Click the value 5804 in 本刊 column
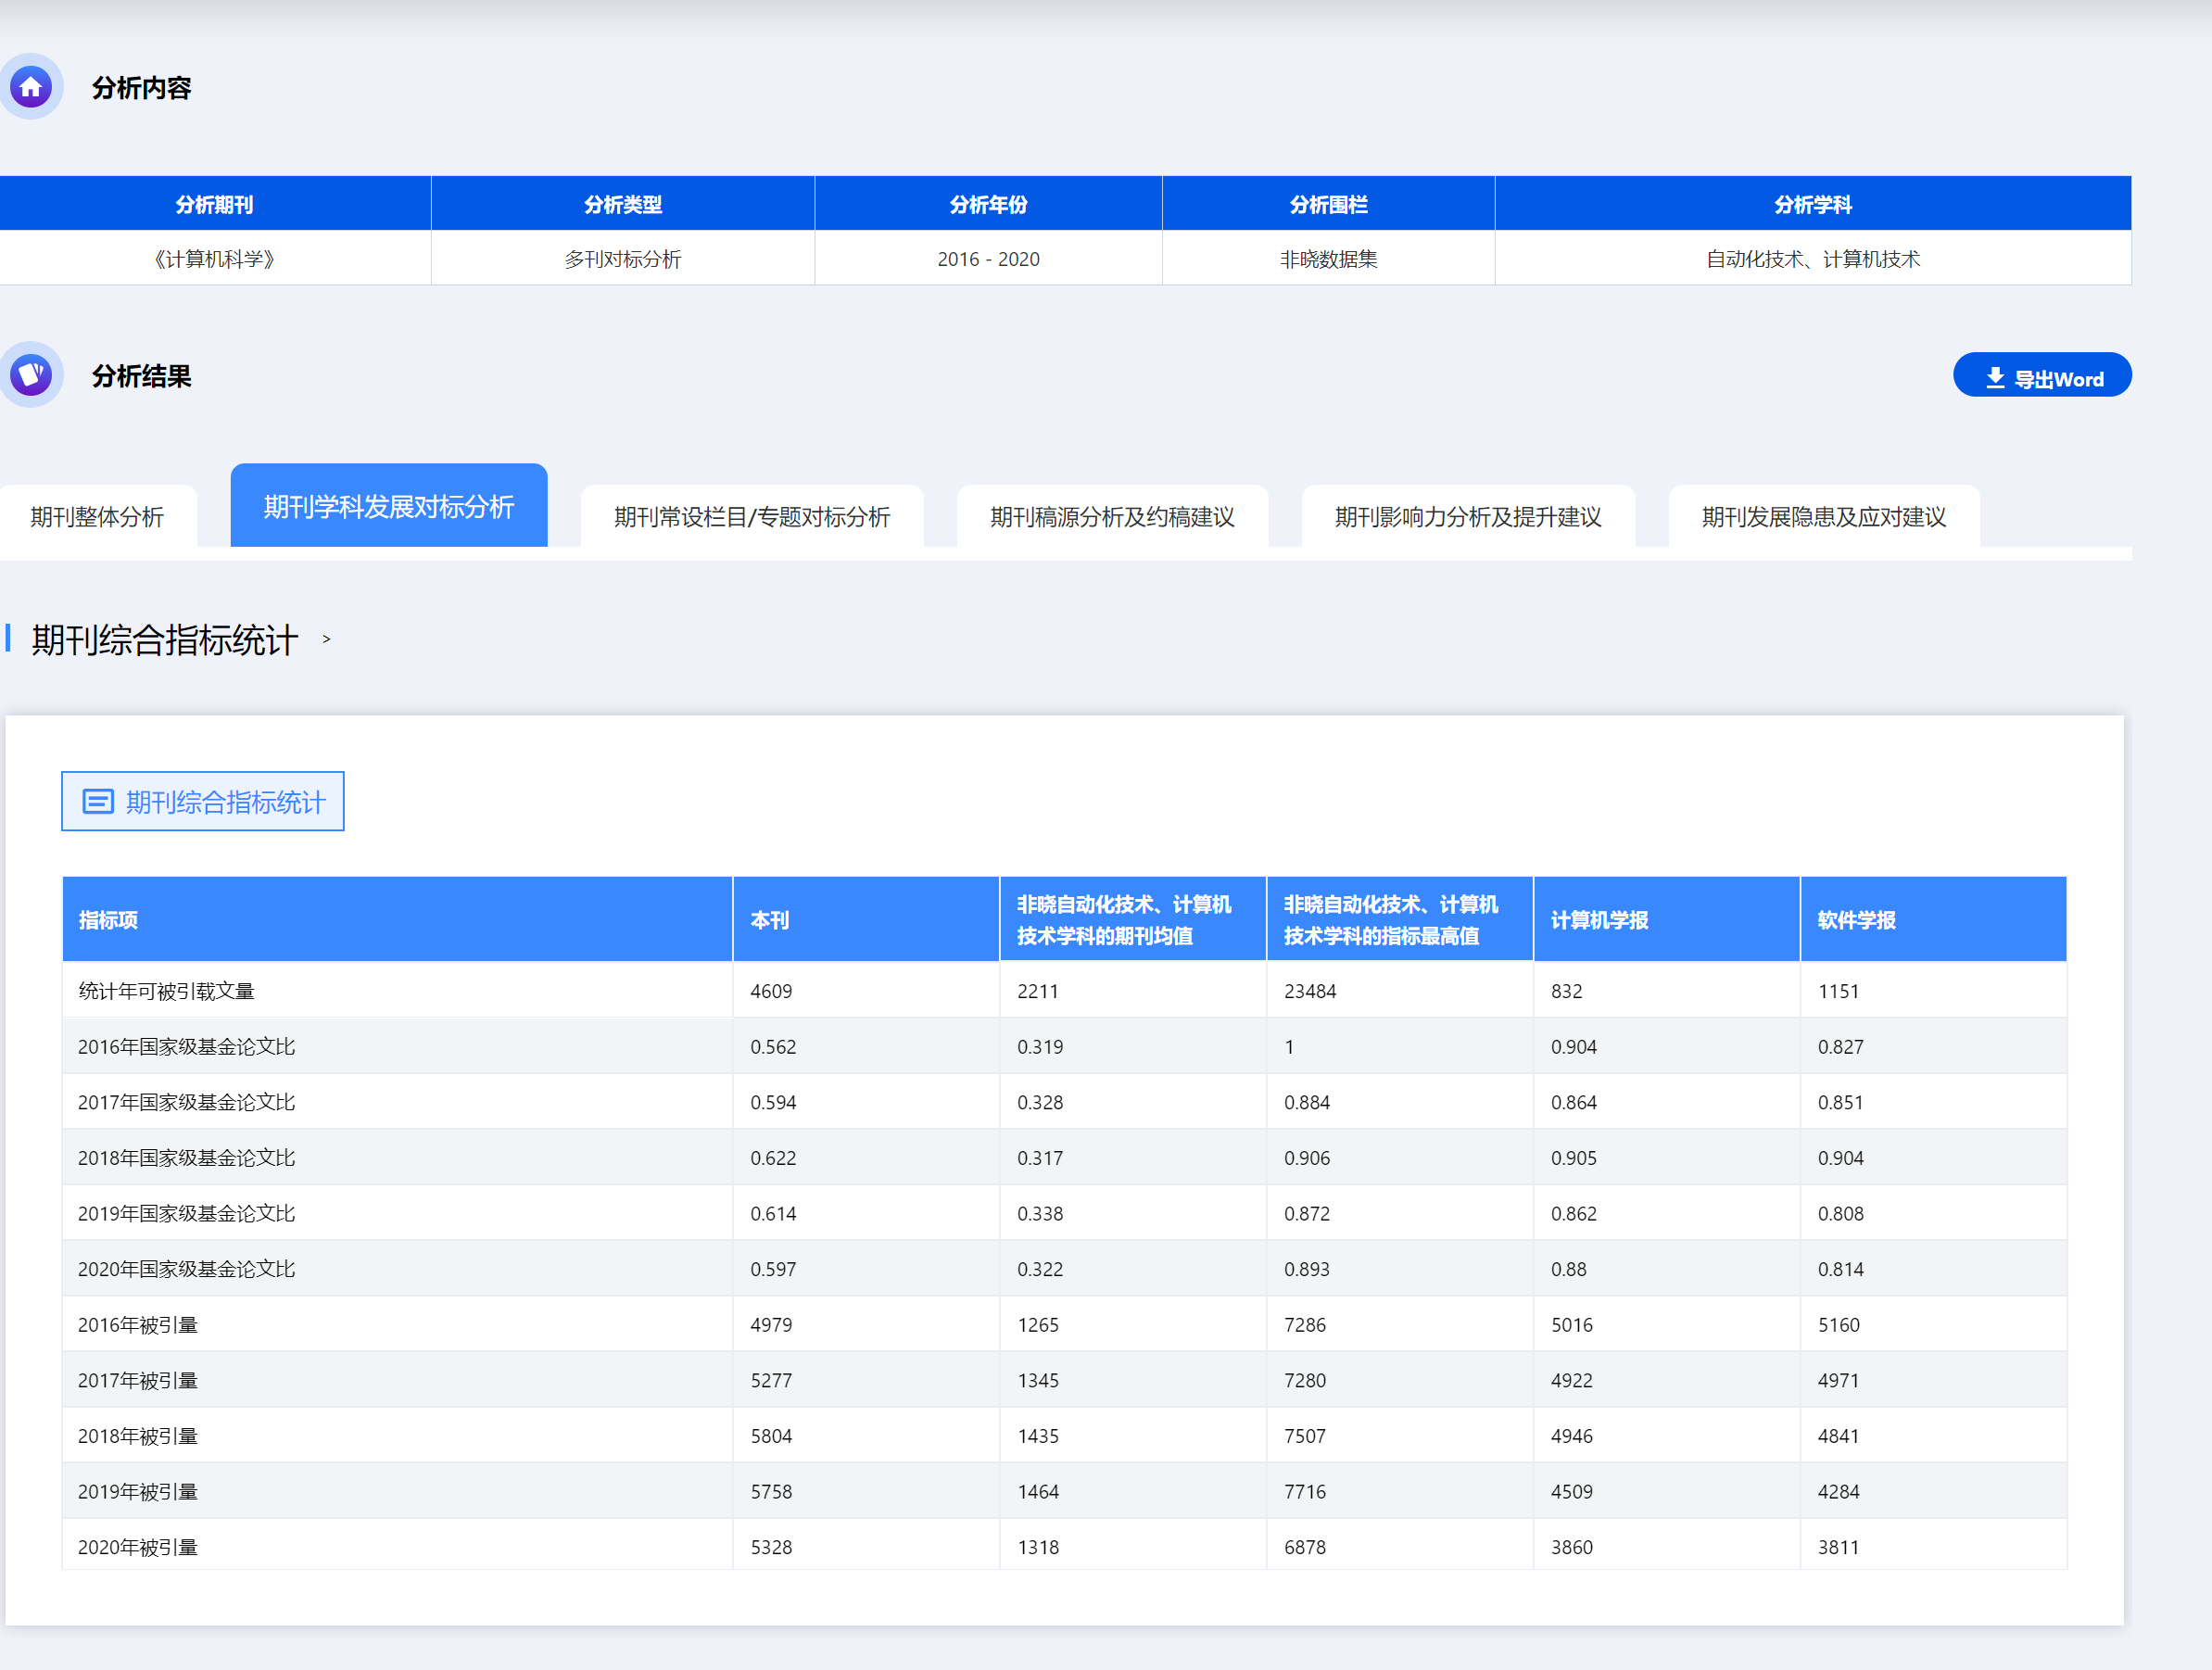 771,1436
